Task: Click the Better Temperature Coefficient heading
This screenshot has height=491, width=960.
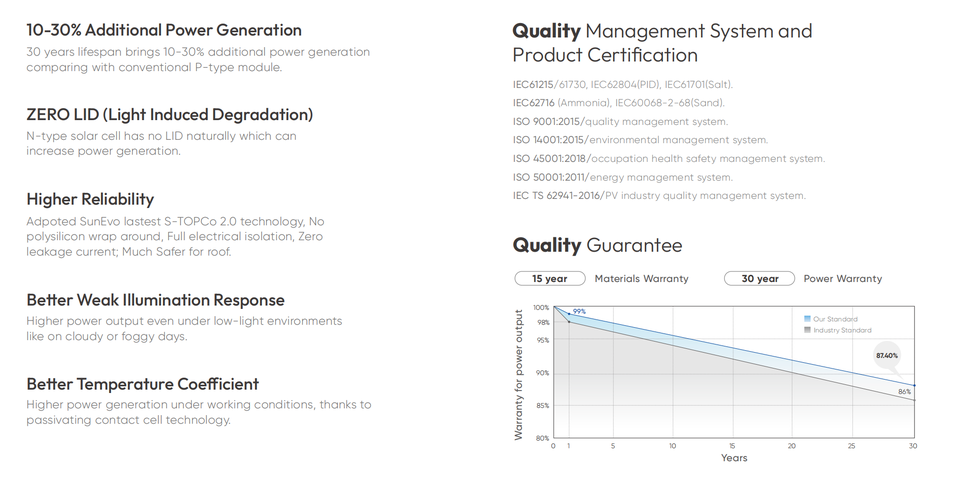Action: click(x=142, y=384)
